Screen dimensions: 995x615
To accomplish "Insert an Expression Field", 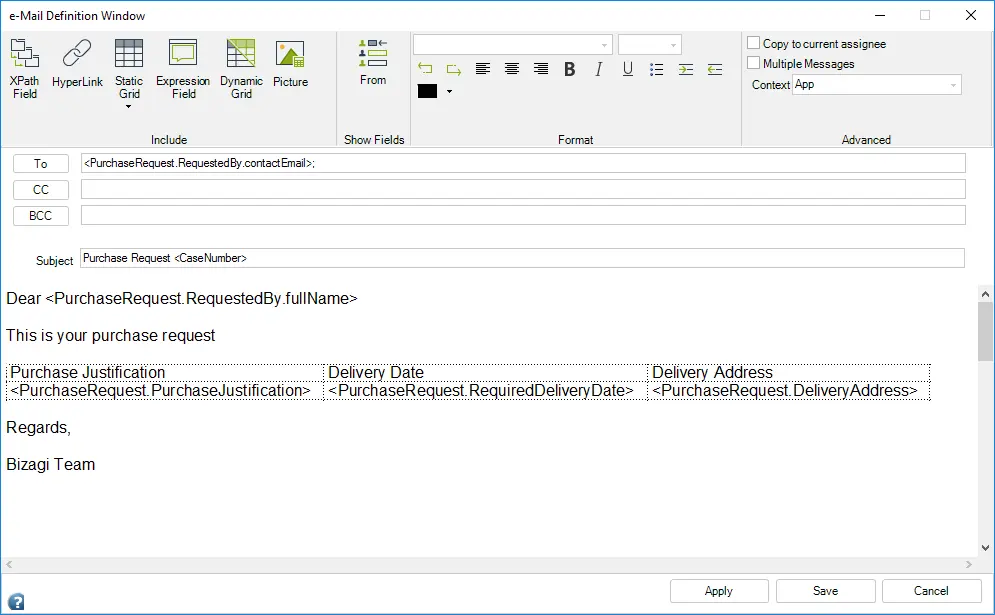I will click(x=183, y=69).
